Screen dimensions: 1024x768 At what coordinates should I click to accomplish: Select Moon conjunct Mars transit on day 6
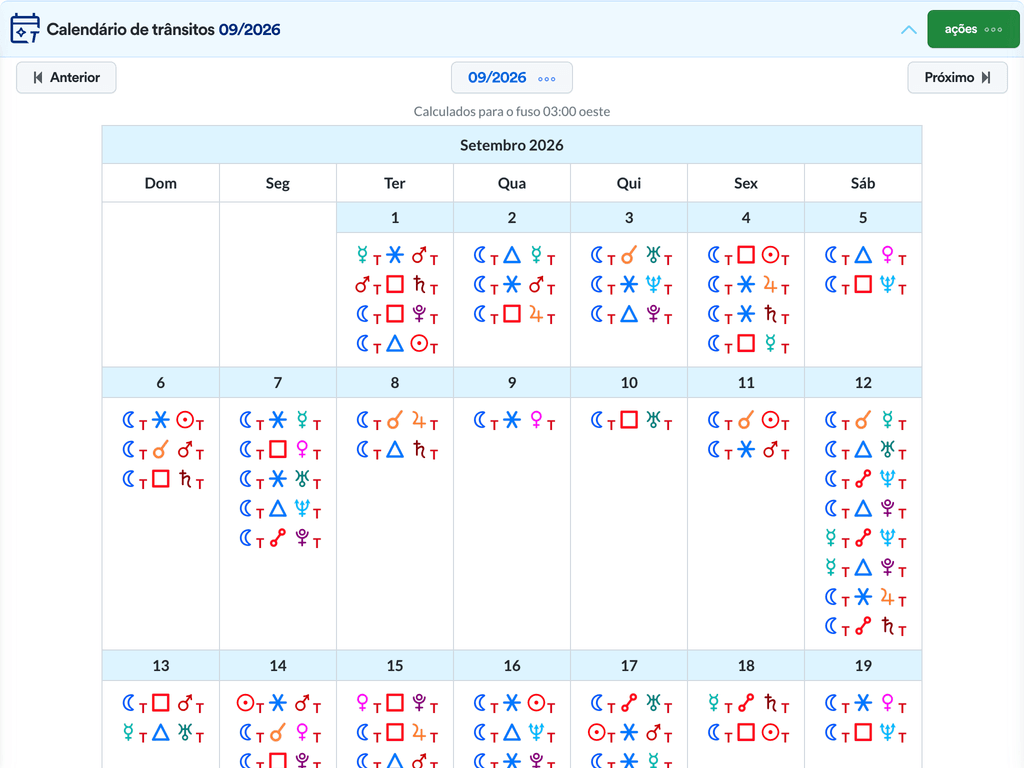point(163,450)
